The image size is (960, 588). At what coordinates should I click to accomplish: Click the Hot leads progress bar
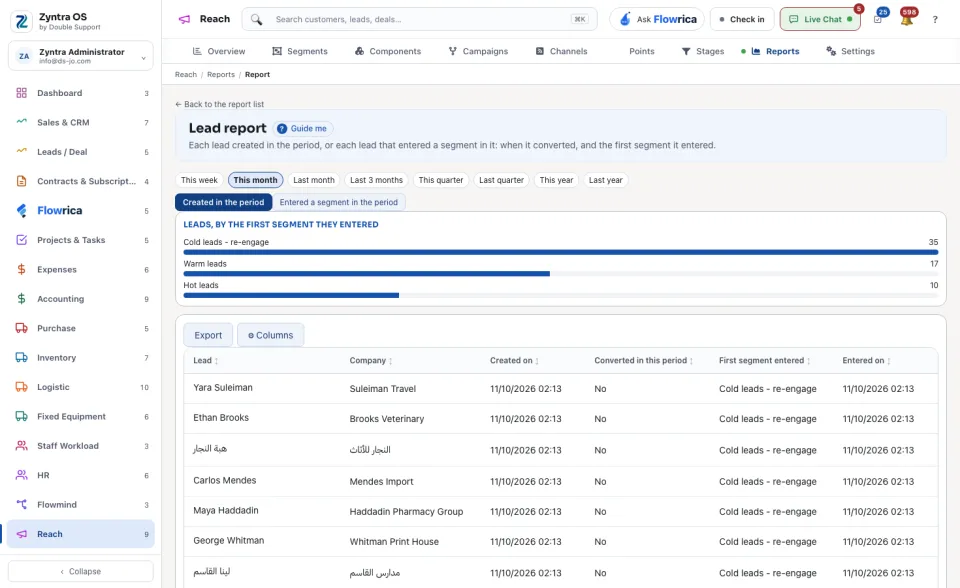tap(560, 295)
